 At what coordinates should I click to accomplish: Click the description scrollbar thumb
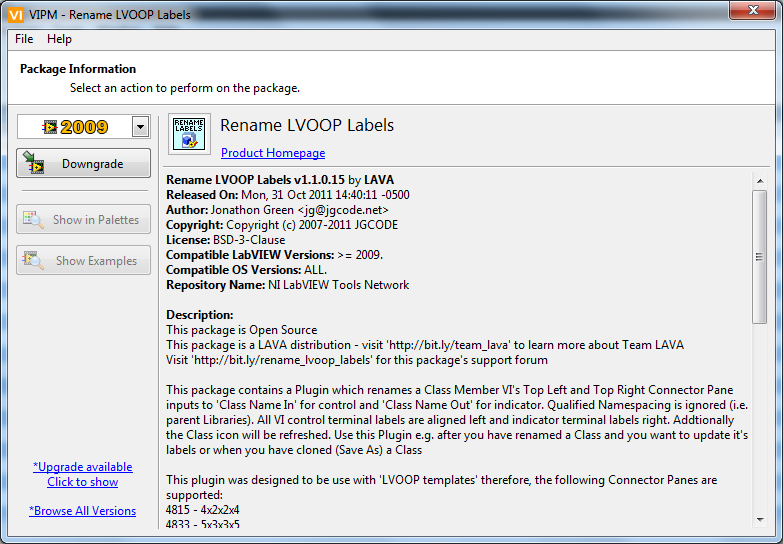point(760,257)
